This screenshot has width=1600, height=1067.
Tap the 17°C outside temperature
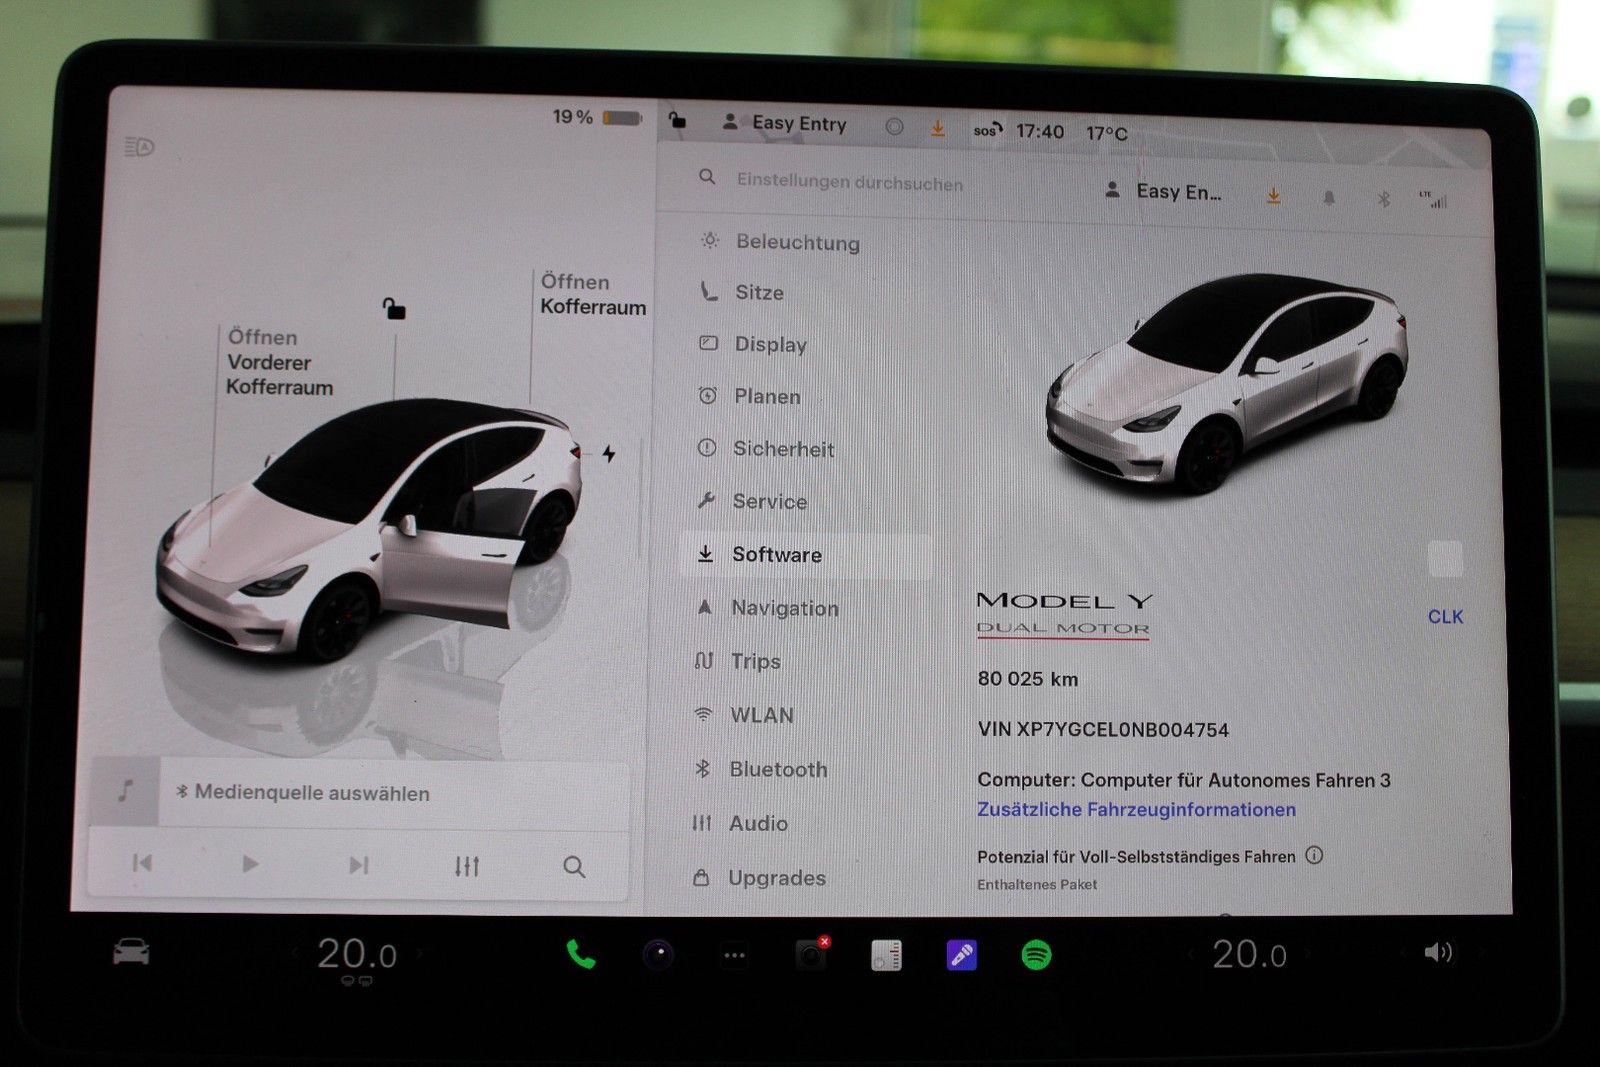click(1107, 133)
